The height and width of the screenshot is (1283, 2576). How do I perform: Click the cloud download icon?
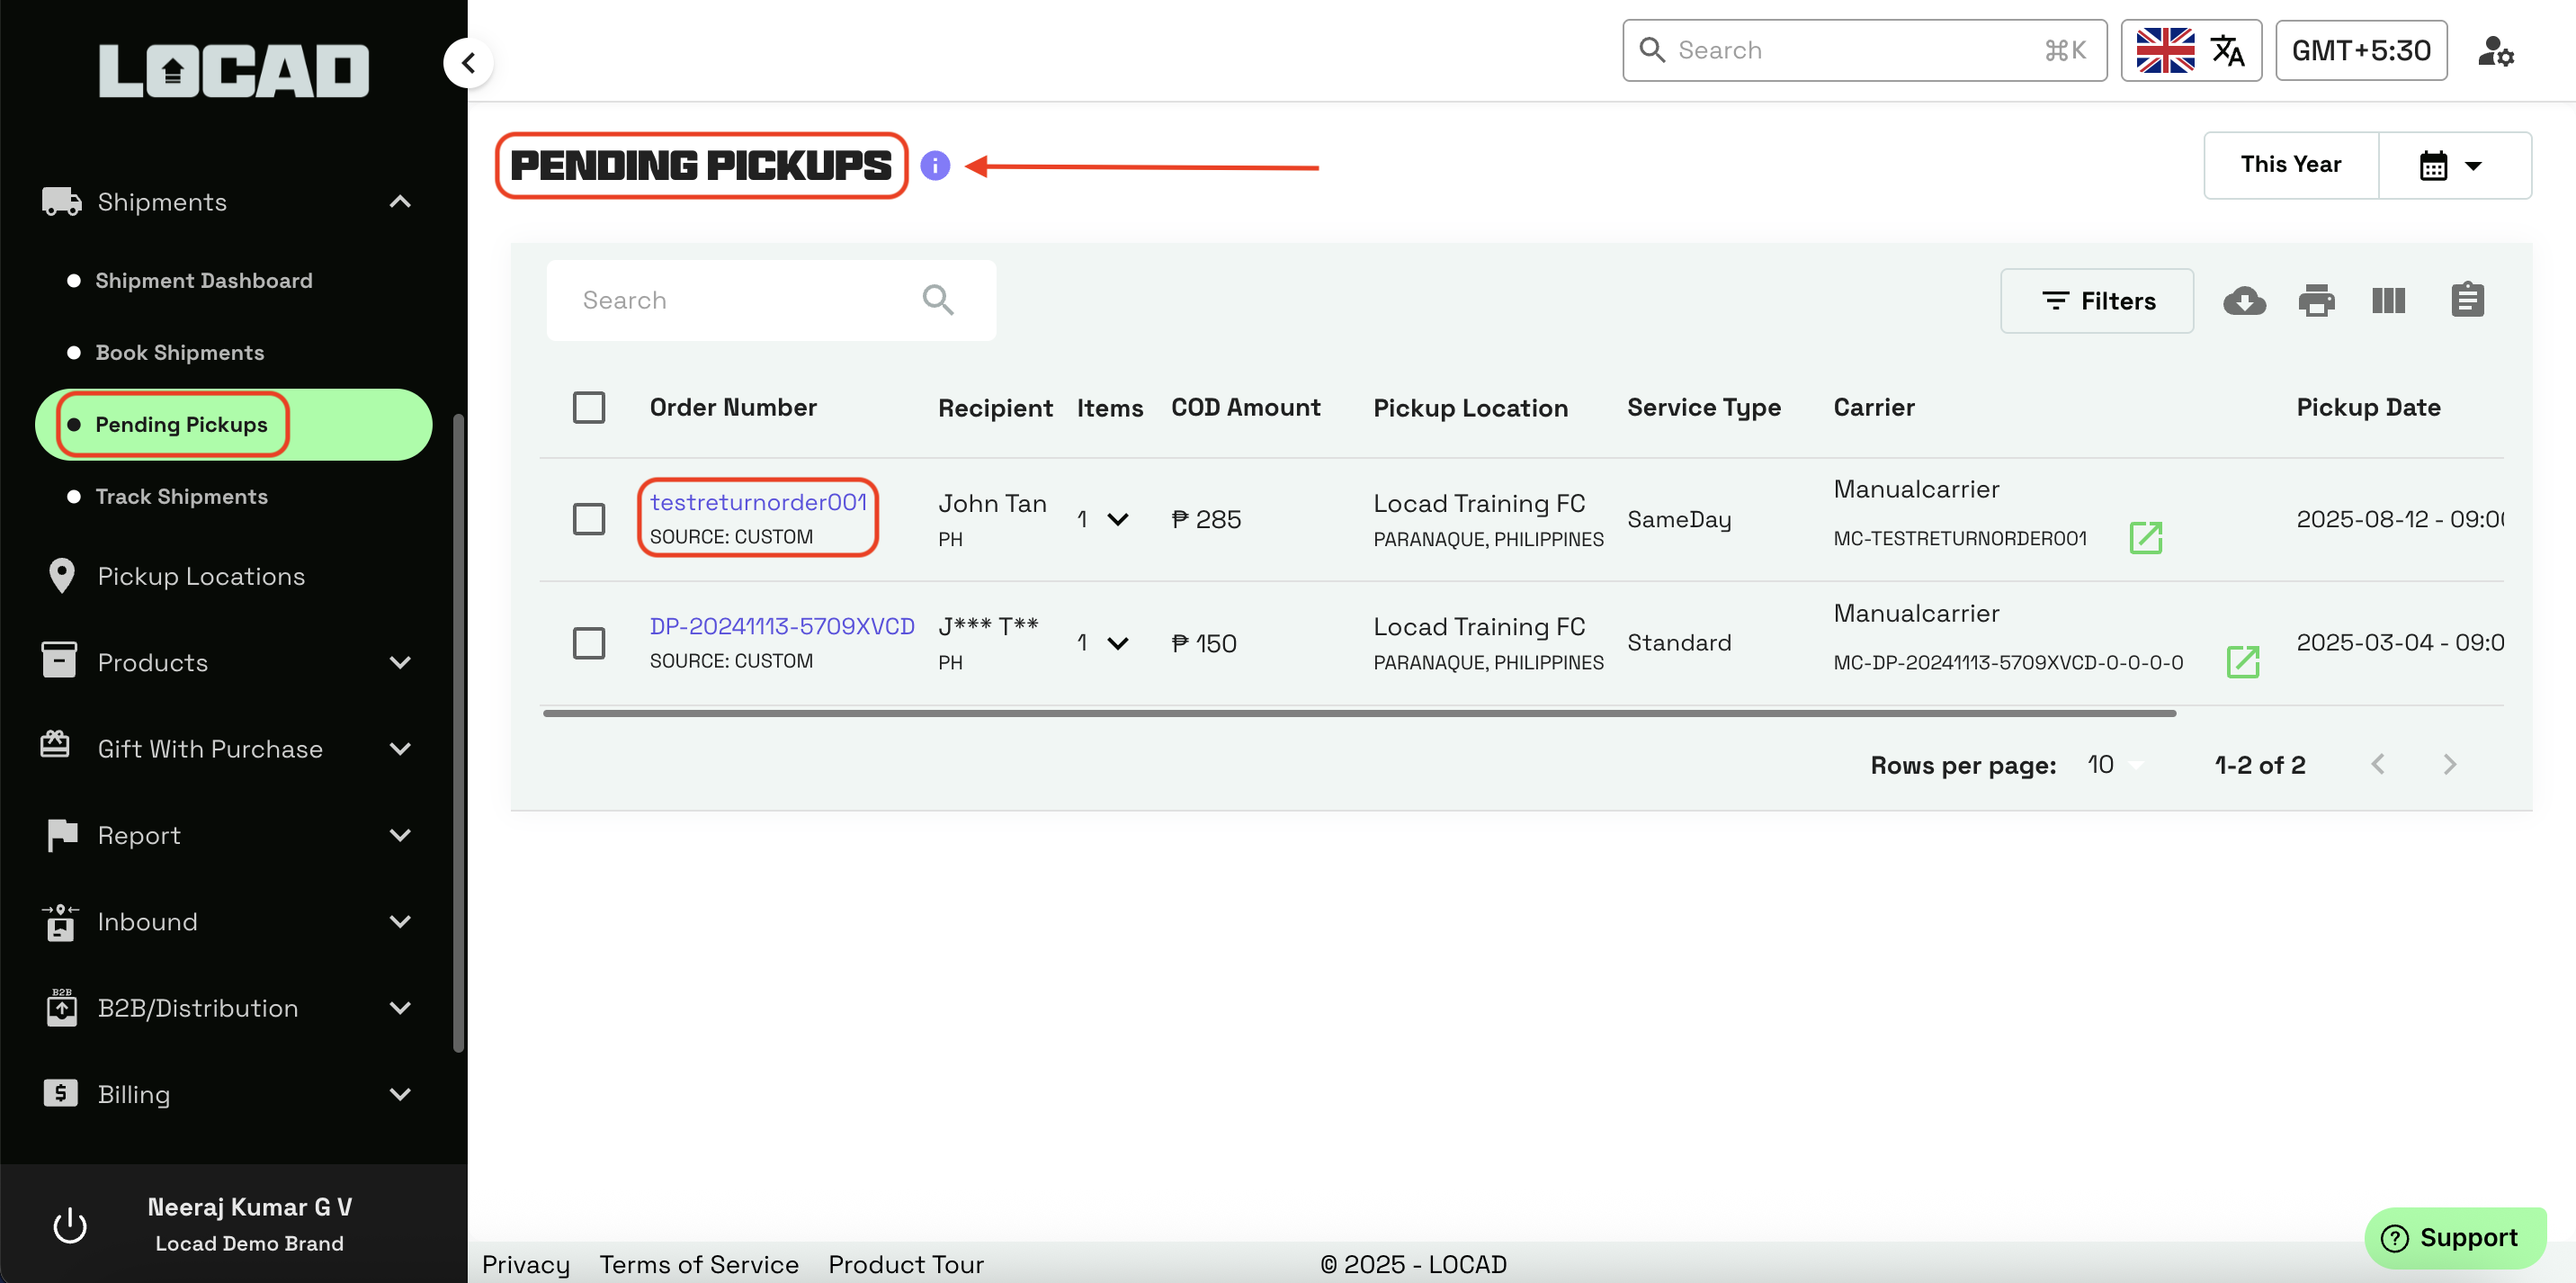(x=2244, y=300)
